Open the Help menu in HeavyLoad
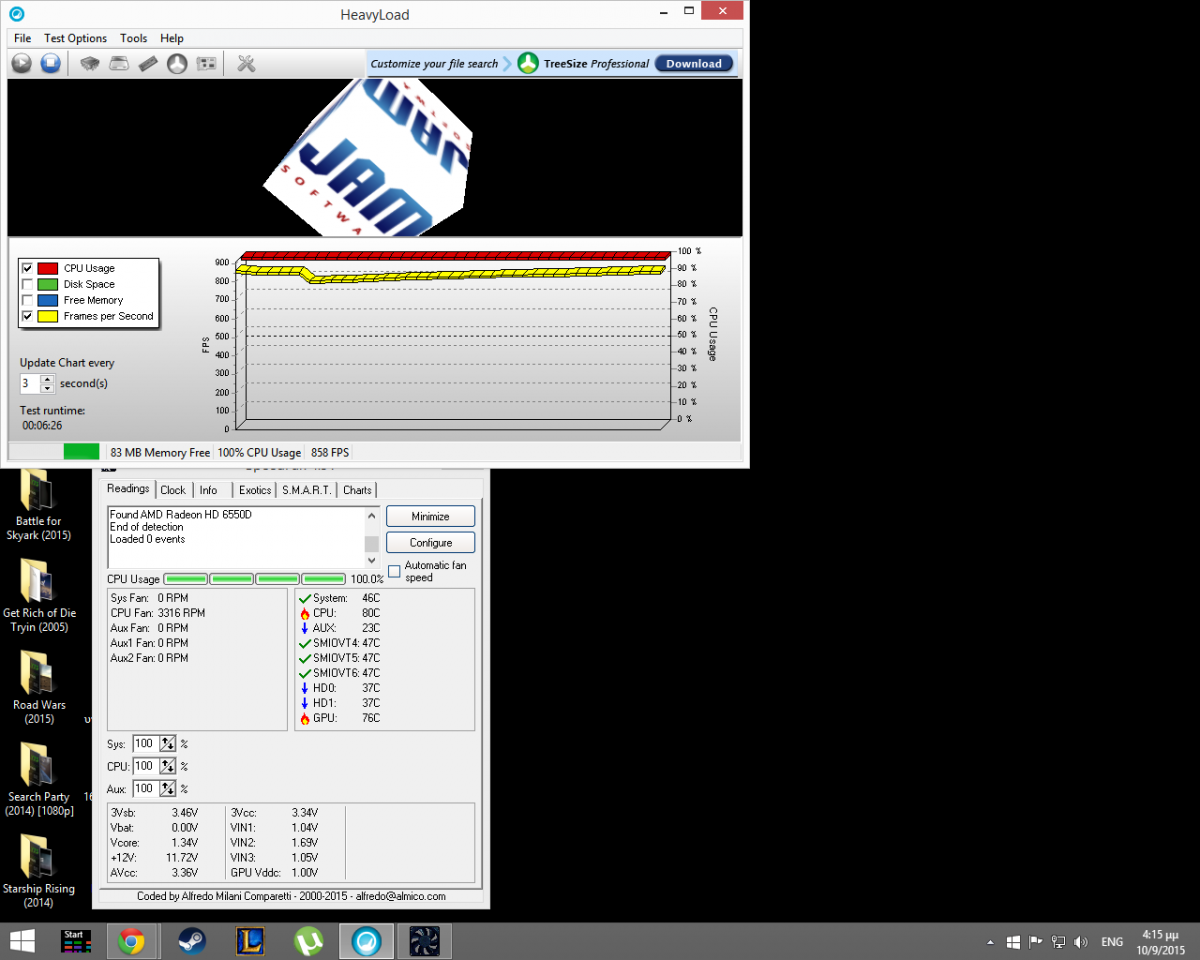 click(172, 38)
